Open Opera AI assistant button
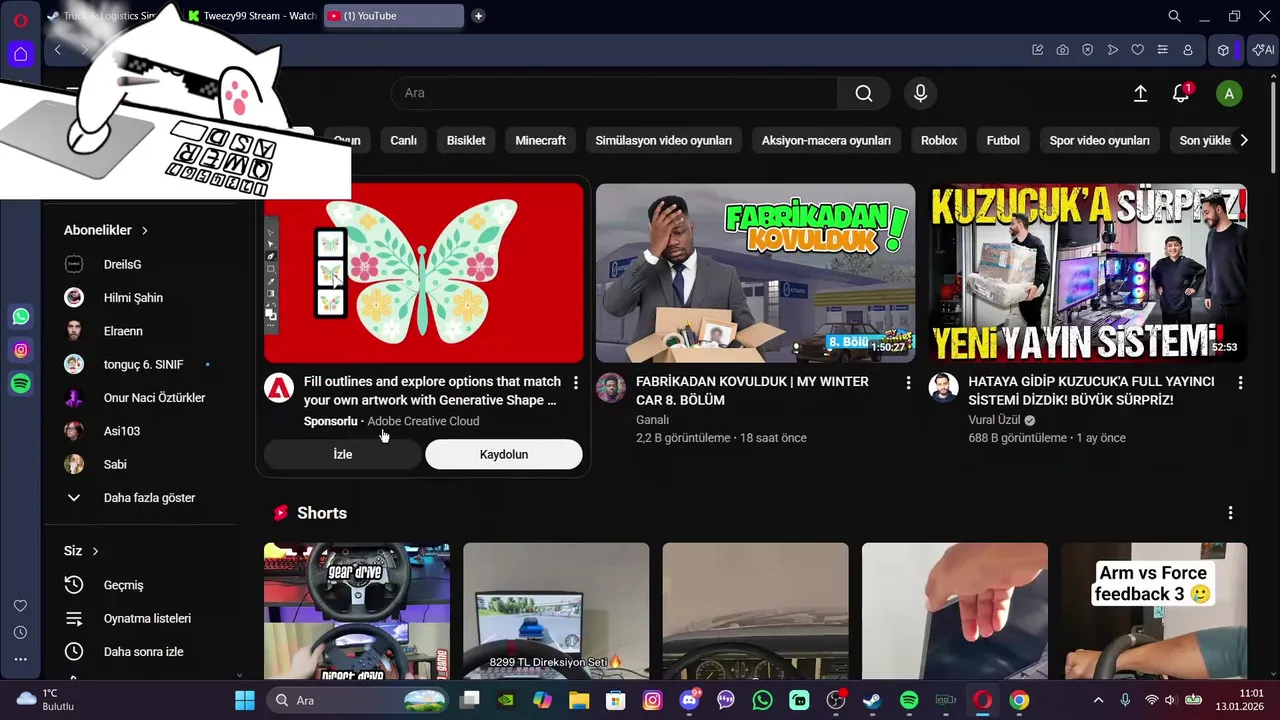Screen dimensions: 1280x720 point(1262,50)
